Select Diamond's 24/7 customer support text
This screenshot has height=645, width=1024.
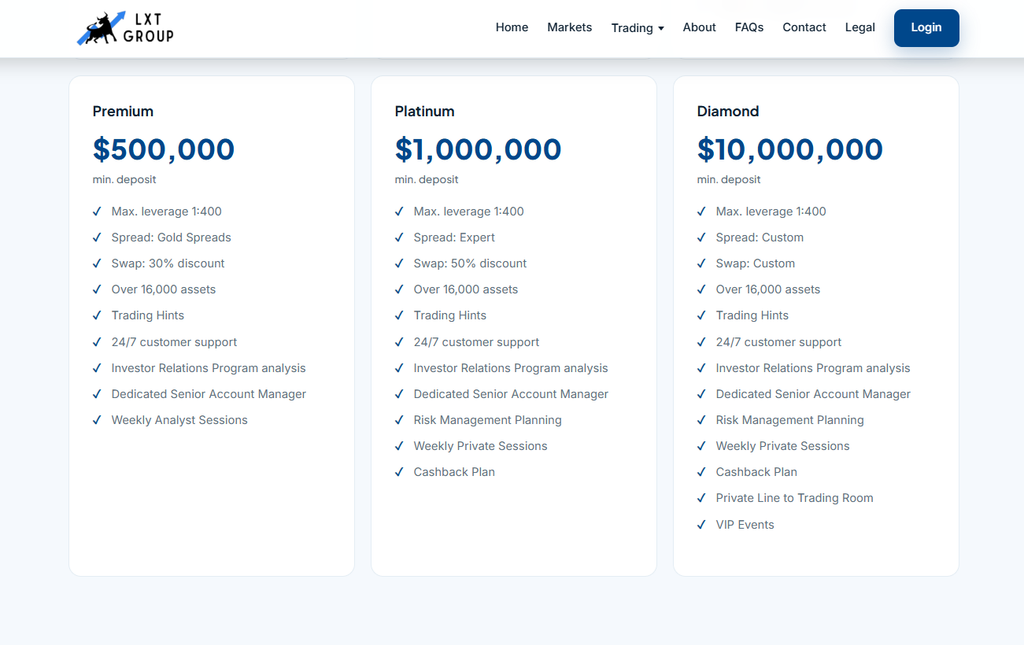pos(778,342)
